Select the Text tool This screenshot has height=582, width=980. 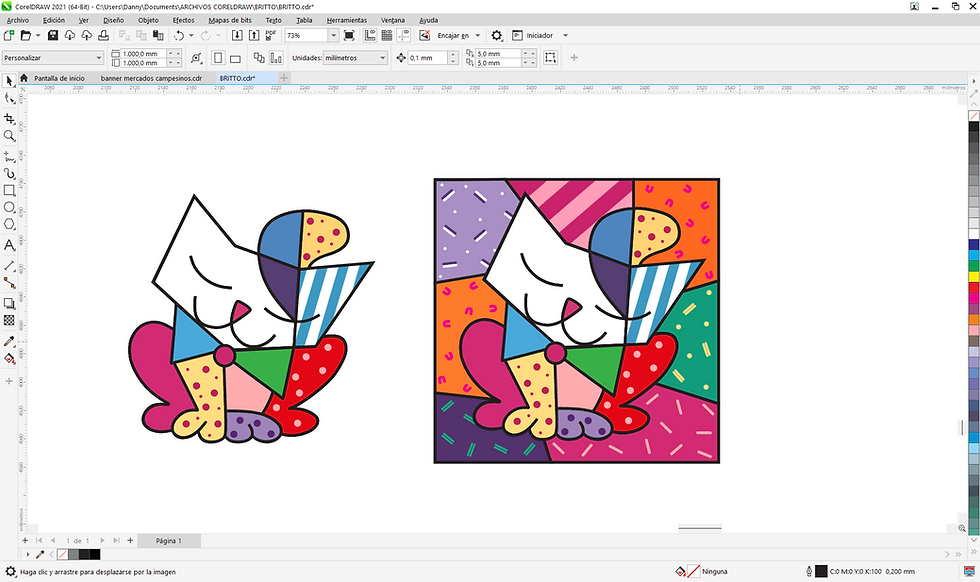pyautogui.click(x=9, y=245)
